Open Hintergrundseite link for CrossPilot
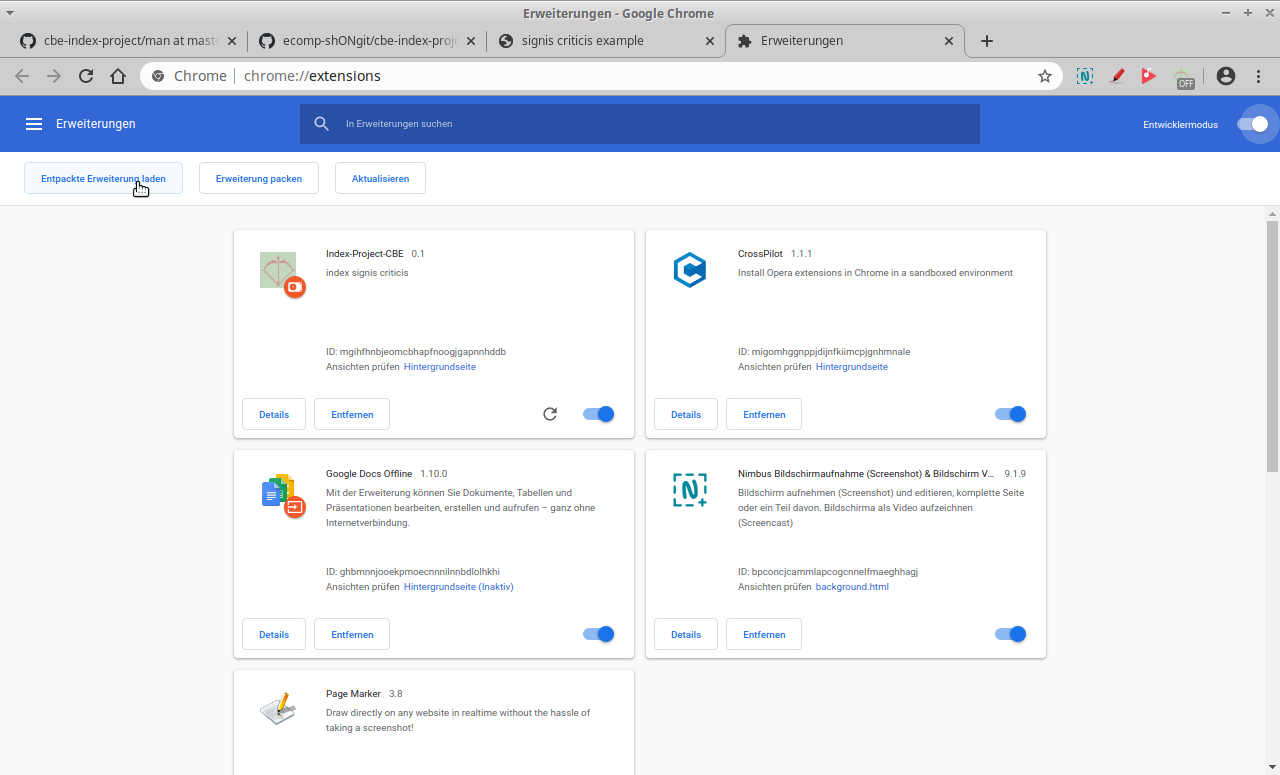The height and width of the screenshot is (775, 1280). click(x=852, y=367)
